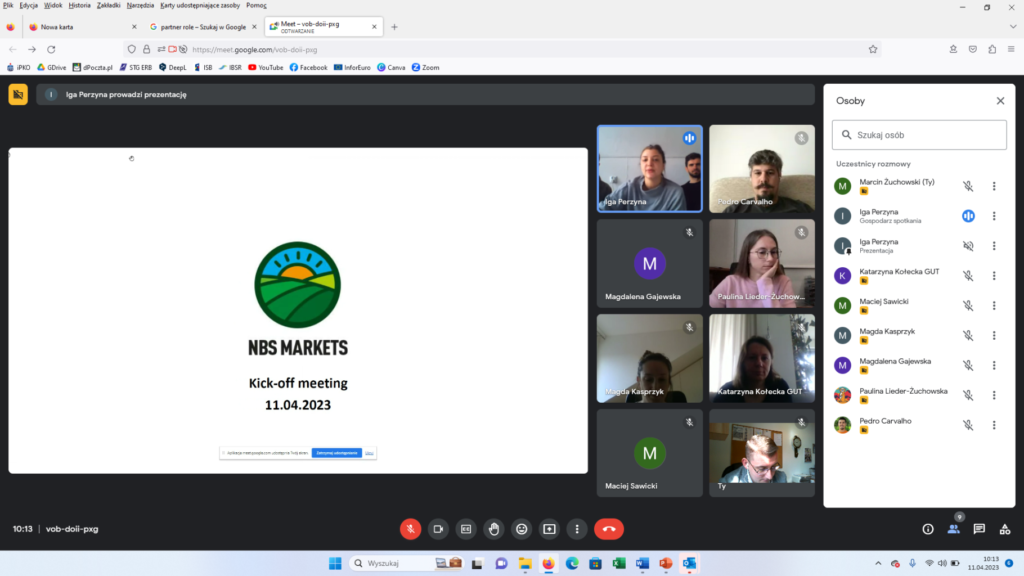
Task: Open DeepL bookmark
Action: 172,67
